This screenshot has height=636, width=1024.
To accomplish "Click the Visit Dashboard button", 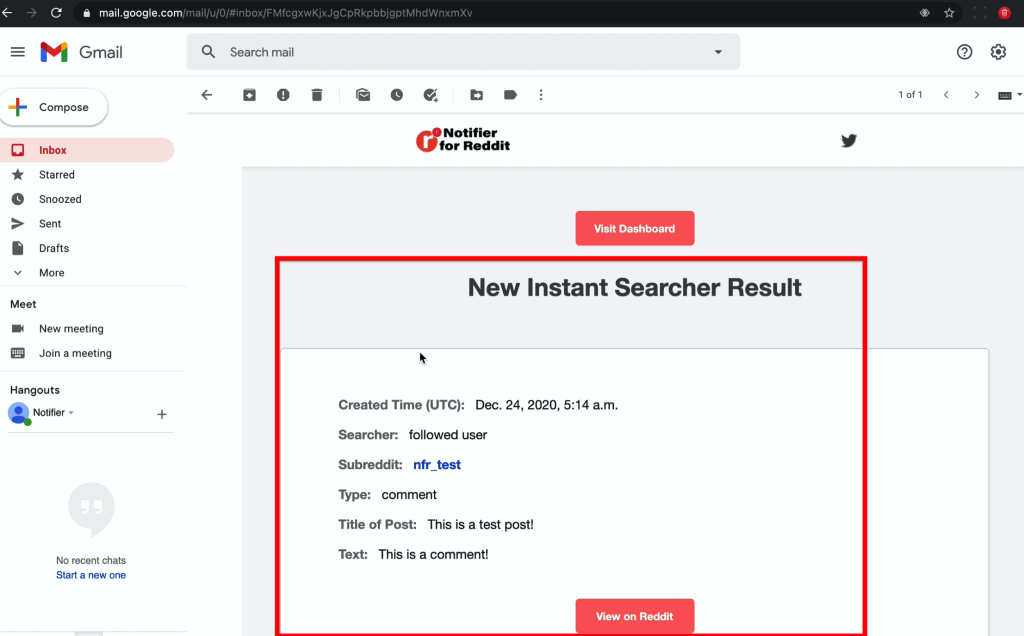I will point(634,229).
